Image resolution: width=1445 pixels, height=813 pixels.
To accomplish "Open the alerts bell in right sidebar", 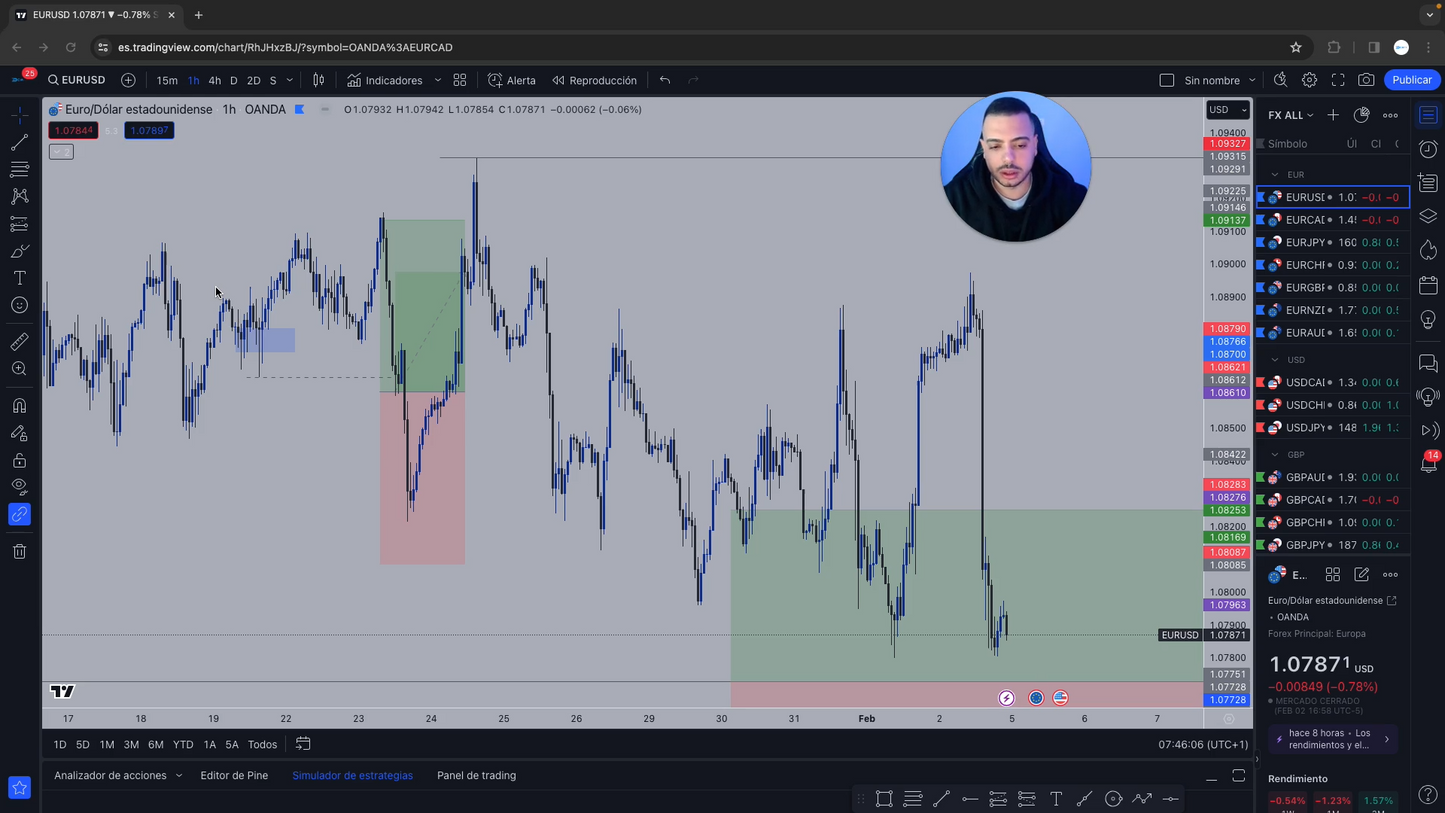I will (x=1428, y=464).
